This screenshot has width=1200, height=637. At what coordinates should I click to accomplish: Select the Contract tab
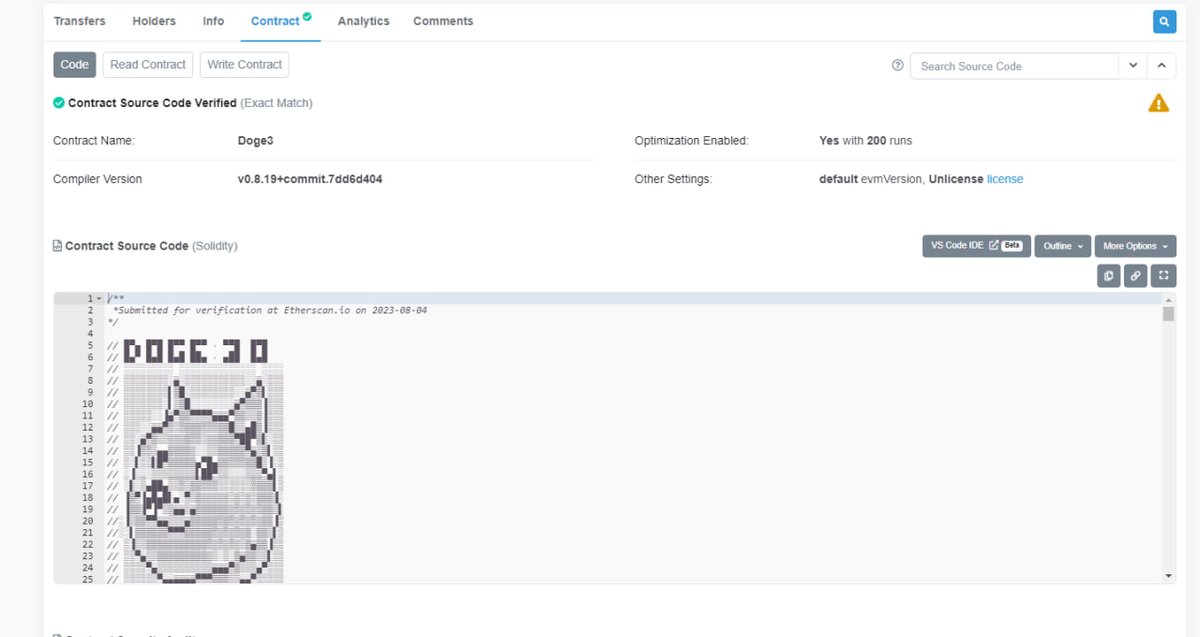(x=281, y=21)
